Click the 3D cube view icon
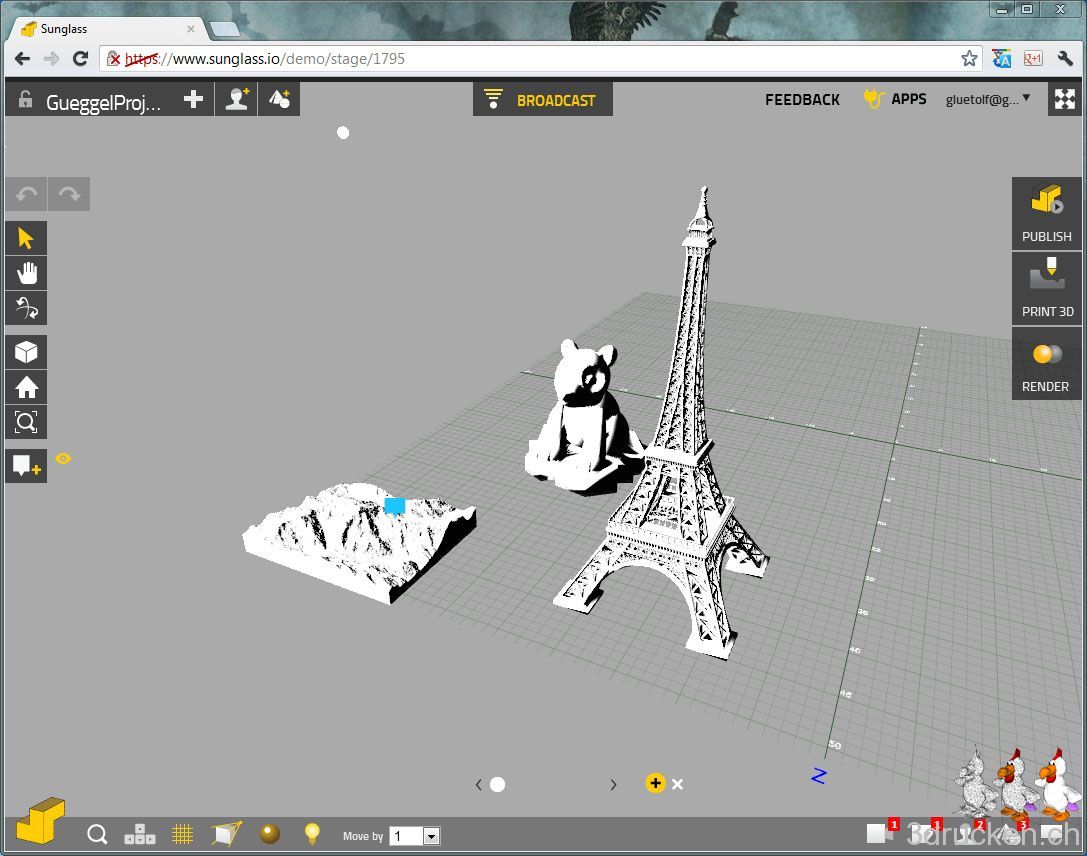 [x=26, y=352]
